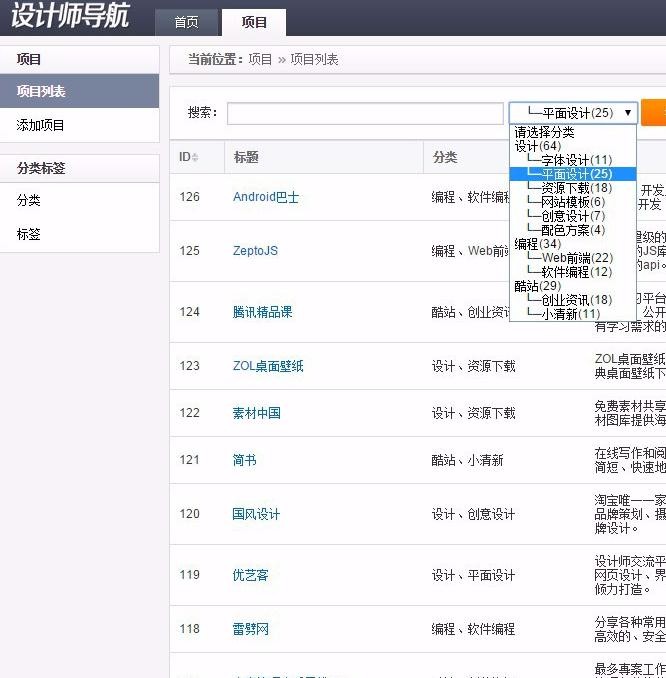Screen dimensions: 666x678
Task: Sort the table by the ID column
Action: 189,157
